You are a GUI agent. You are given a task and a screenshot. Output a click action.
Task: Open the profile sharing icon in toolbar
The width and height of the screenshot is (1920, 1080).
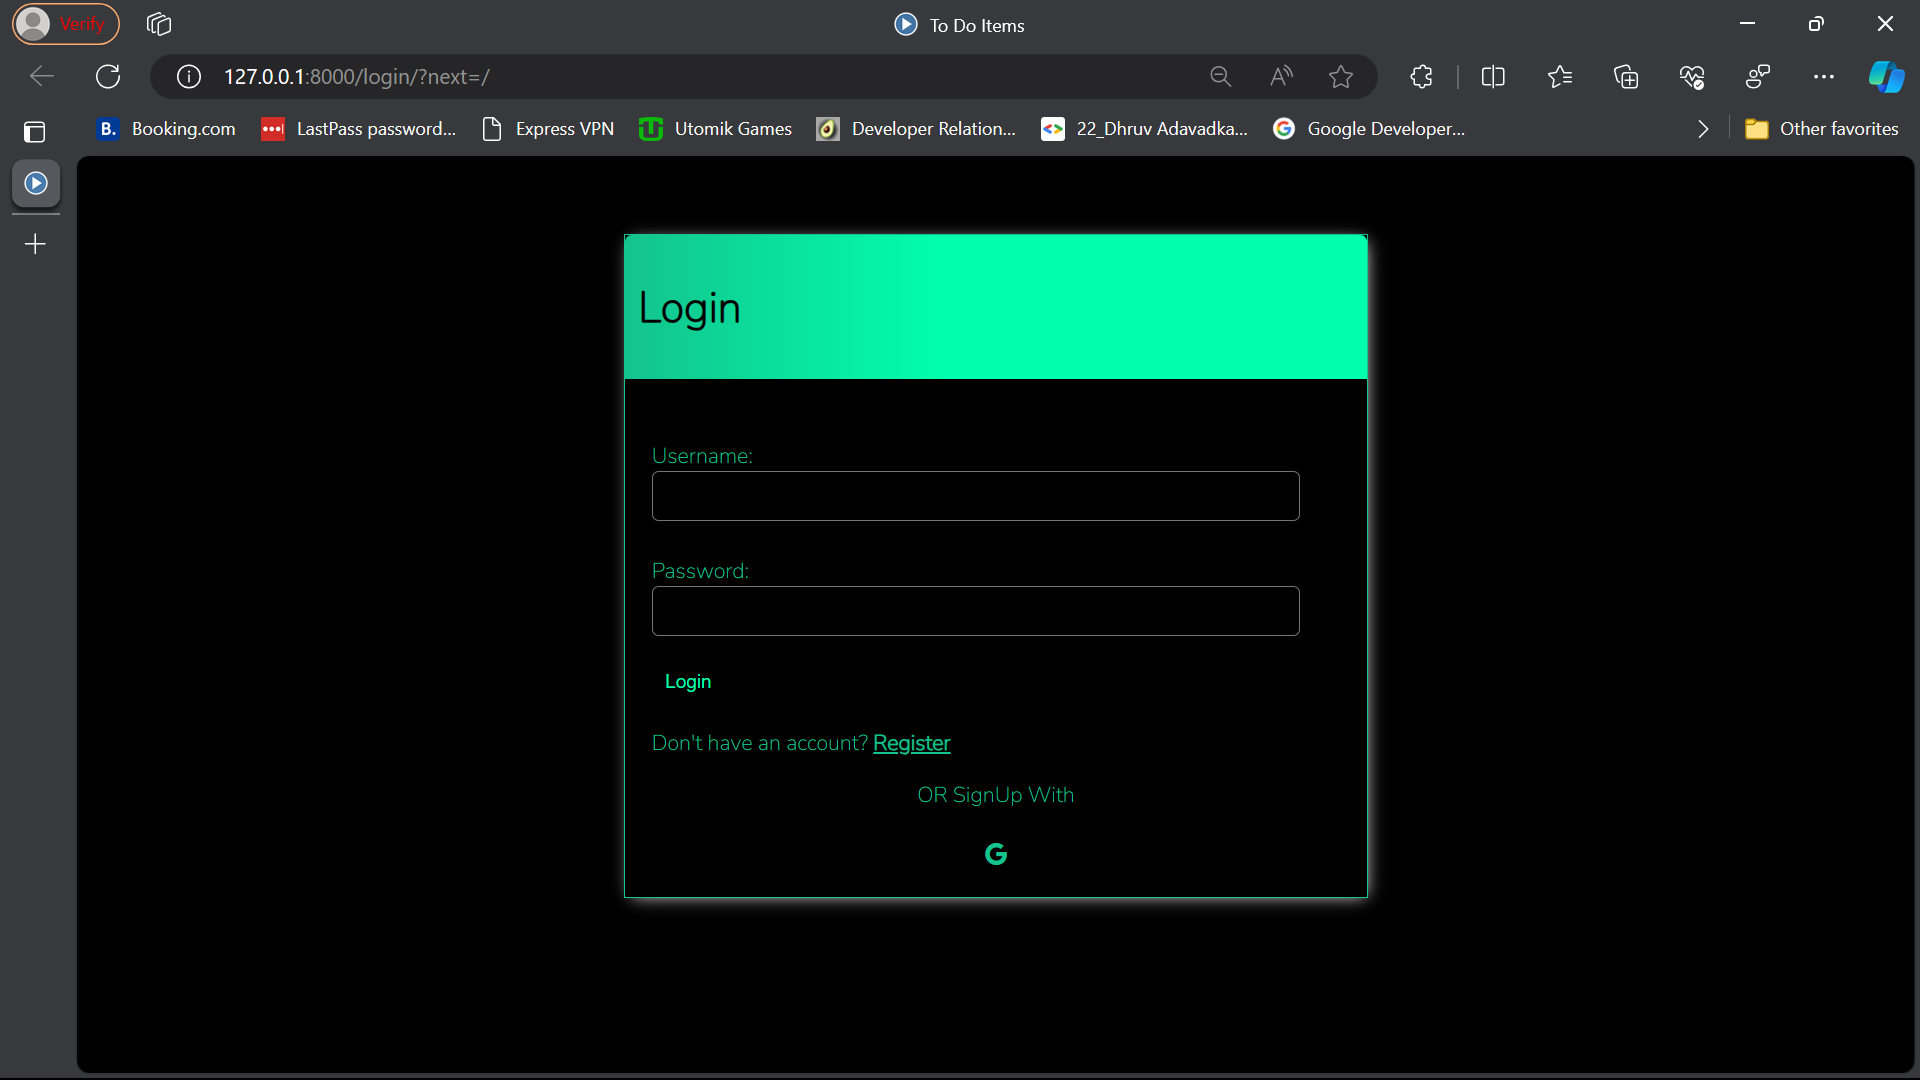(x=1758, y=77)
